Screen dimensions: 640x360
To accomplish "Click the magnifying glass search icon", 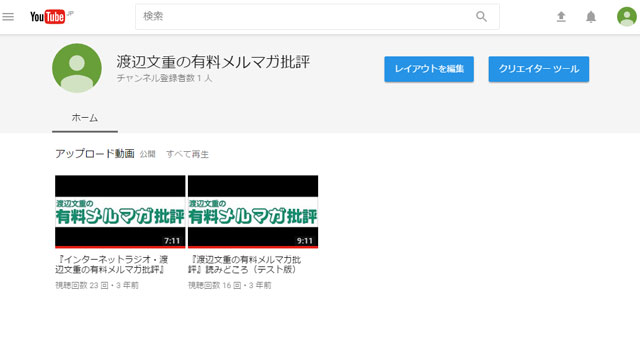I will (482, 17).
